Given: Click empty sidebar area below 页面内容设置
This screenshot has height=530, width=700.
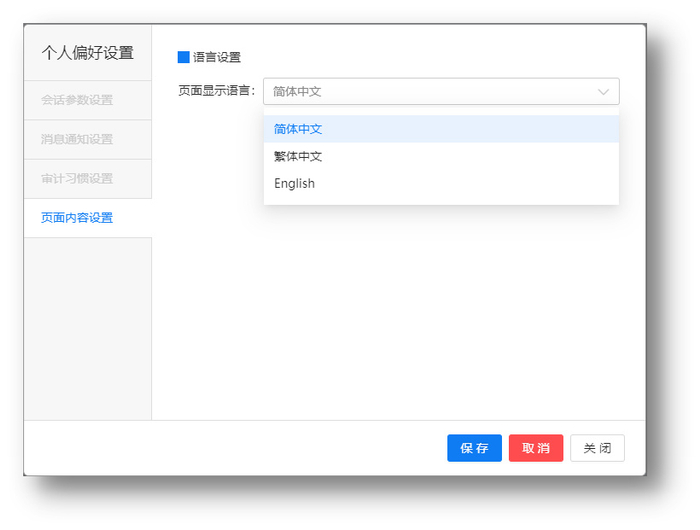Looking at the screenshot, I should [87, 330].
